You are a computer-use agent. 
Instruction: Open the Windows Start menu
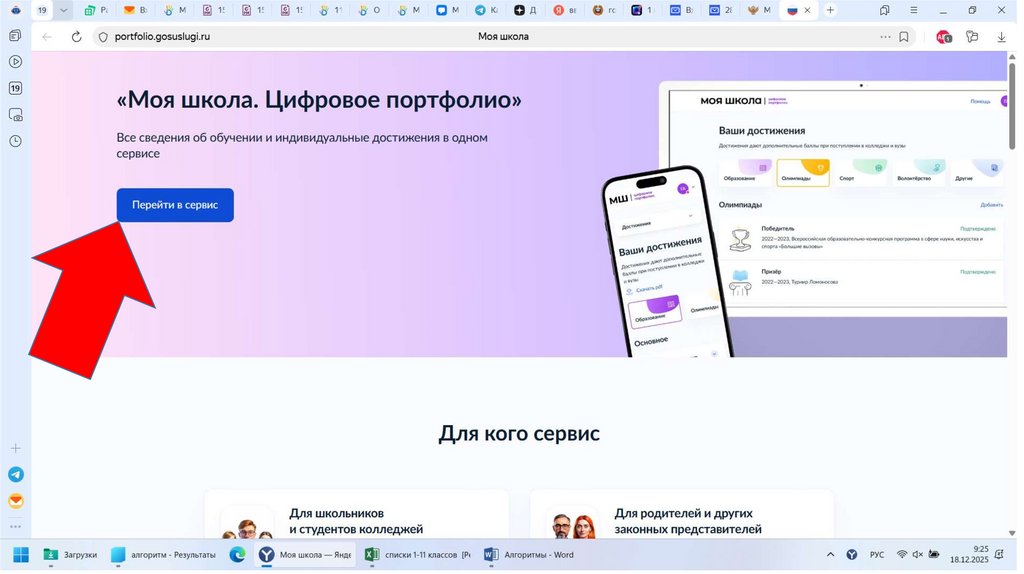coord(21,555)
